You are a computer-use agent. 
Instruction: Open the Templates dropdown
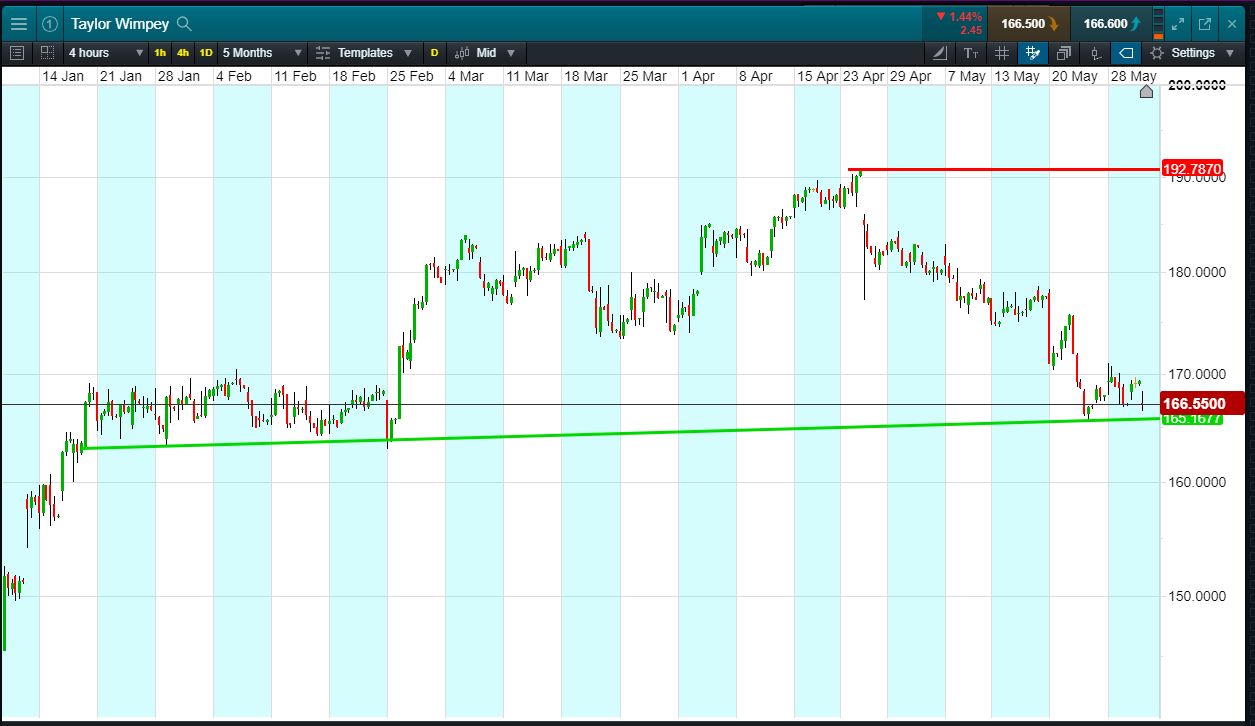pos(365,53)
